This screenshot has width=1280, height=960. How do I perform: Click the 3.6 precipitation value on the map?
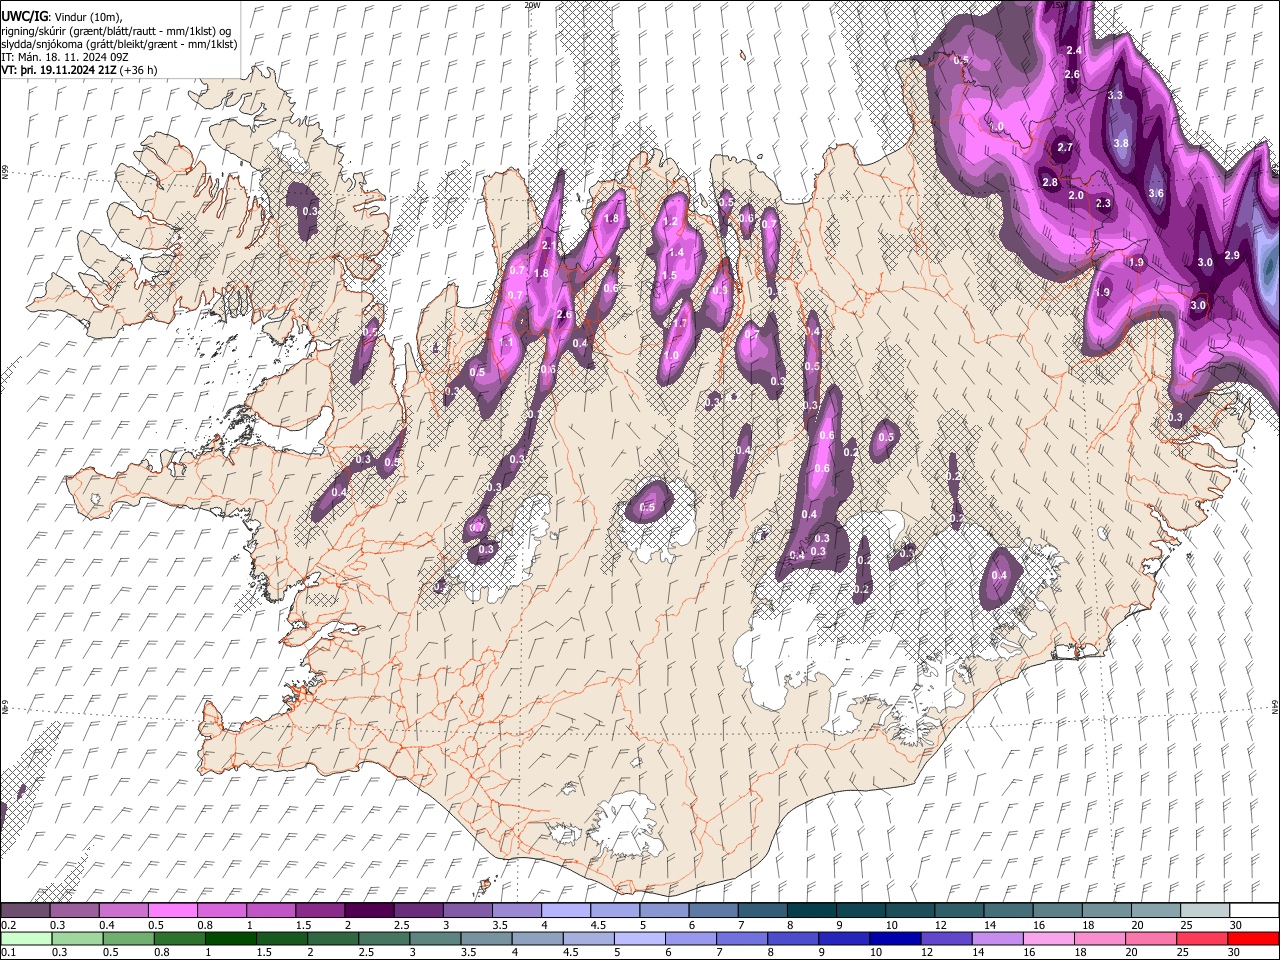pyautogui.click(x=1156, y=193)
